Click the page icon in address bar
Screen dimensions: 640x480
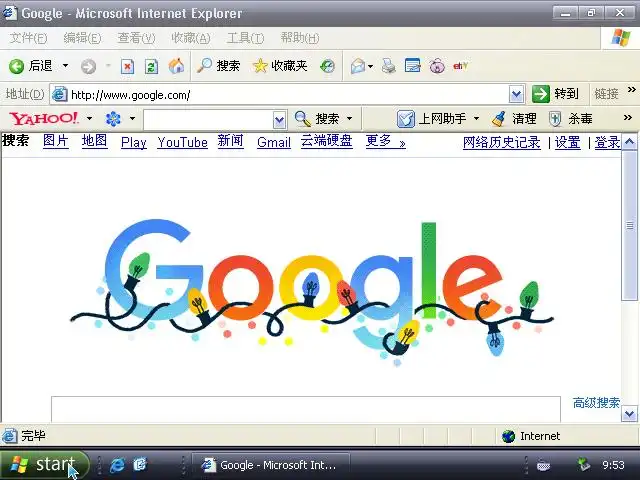pos(60,94)
